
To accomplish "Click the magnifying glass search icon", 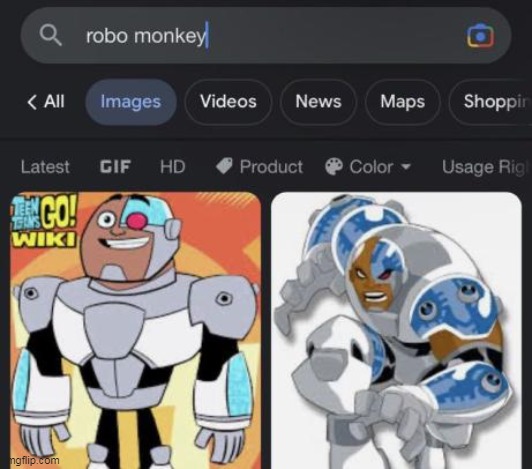I will (x=51, y=35).
